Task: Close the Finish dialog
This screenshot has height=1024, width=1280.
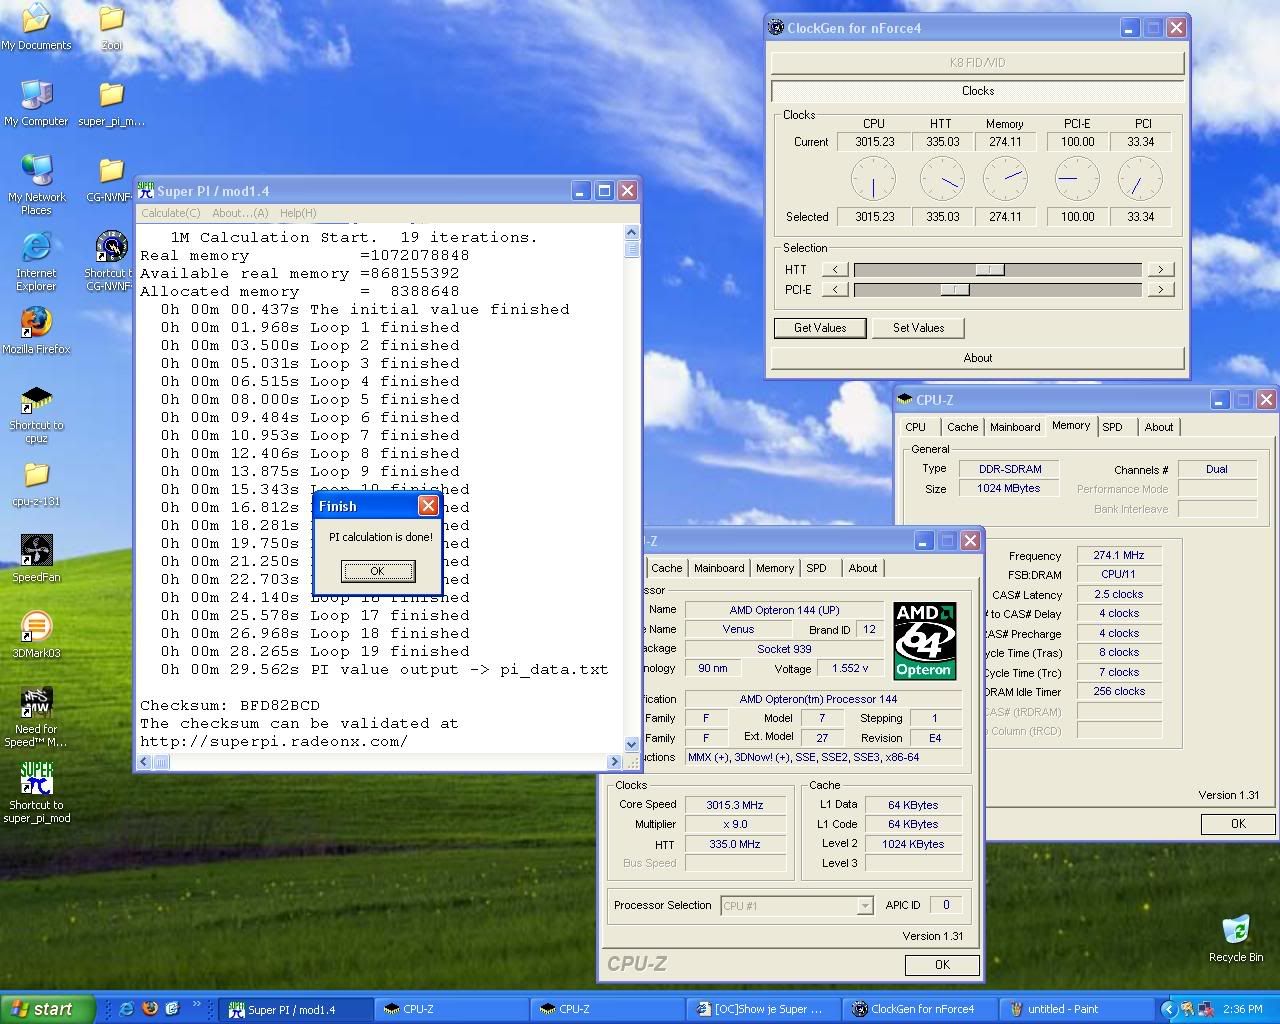Action: (427, 506)
